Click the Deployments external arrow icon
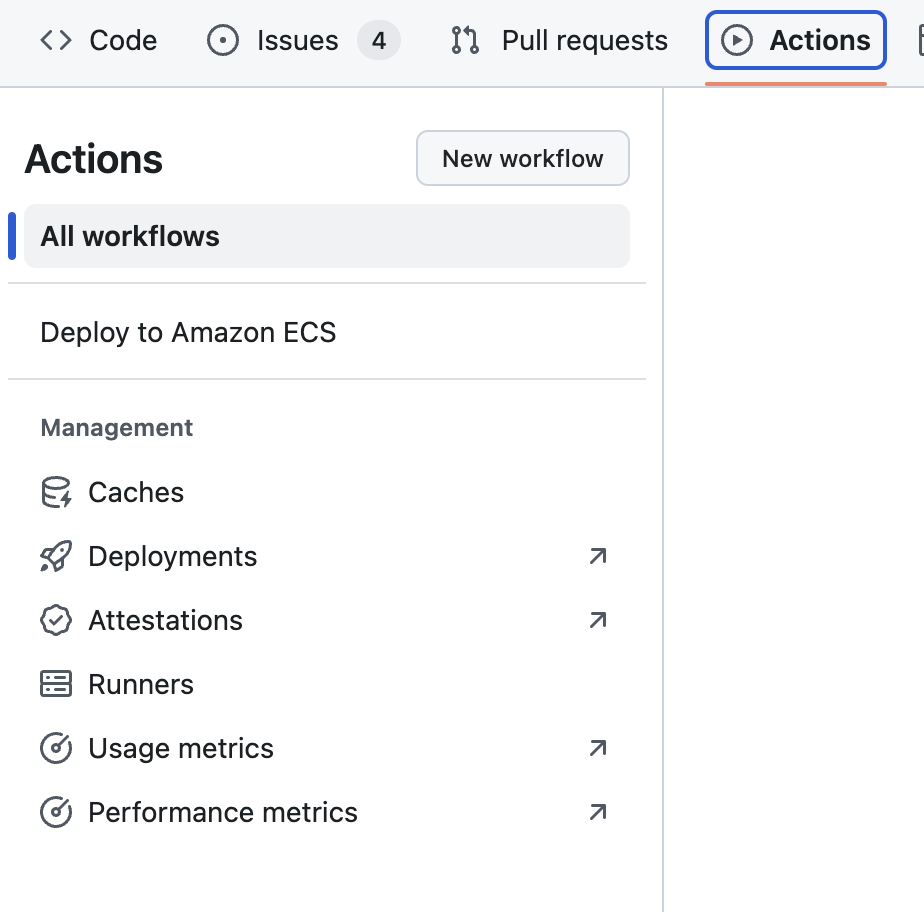 click(598, 556)
